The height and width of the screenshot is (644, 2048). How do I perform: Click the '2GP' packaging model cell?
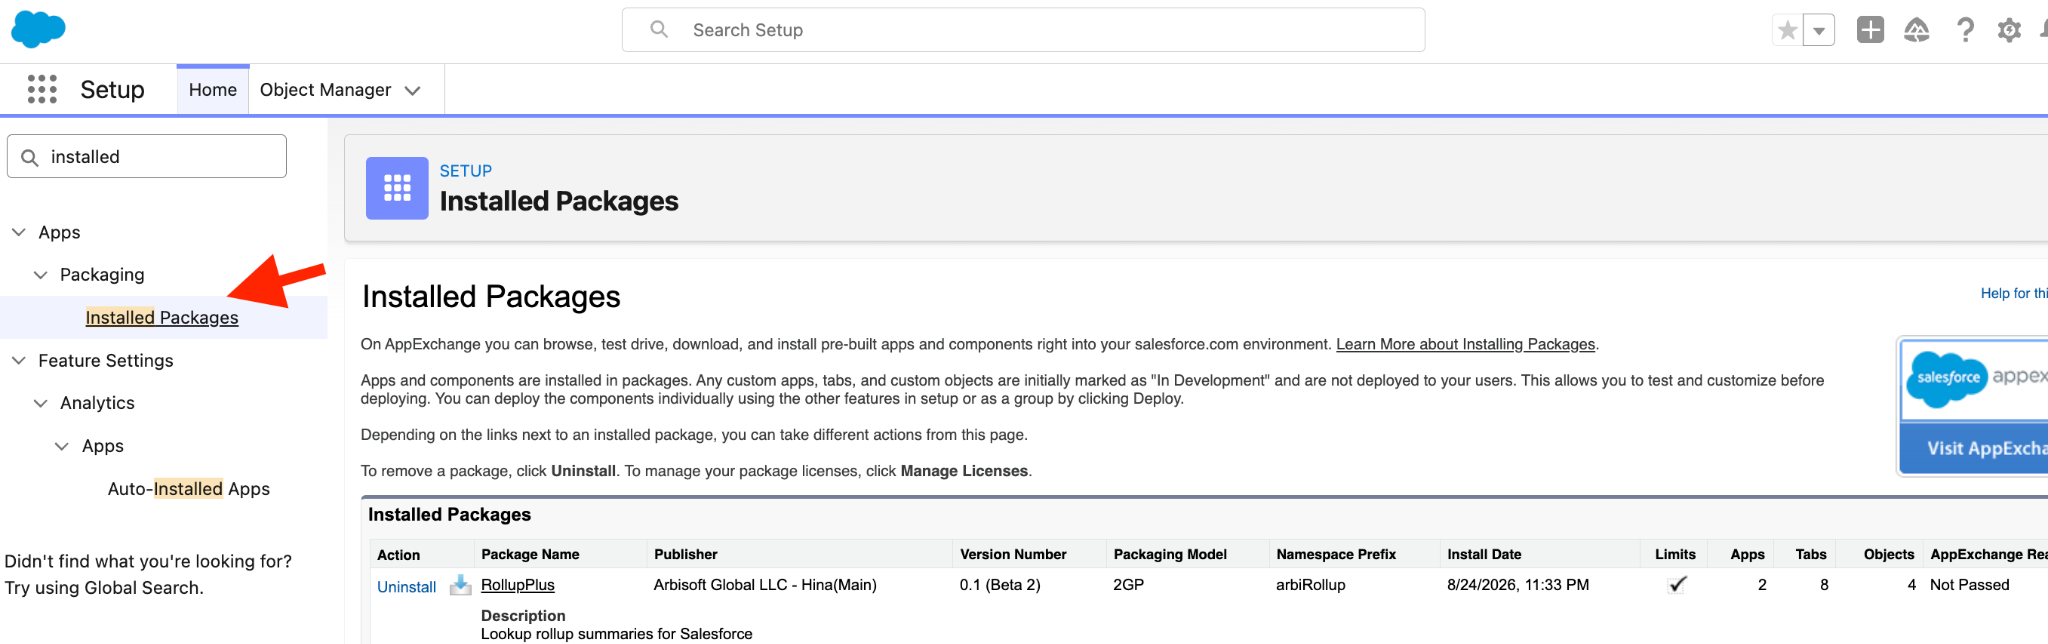(x=1128, y=585)
